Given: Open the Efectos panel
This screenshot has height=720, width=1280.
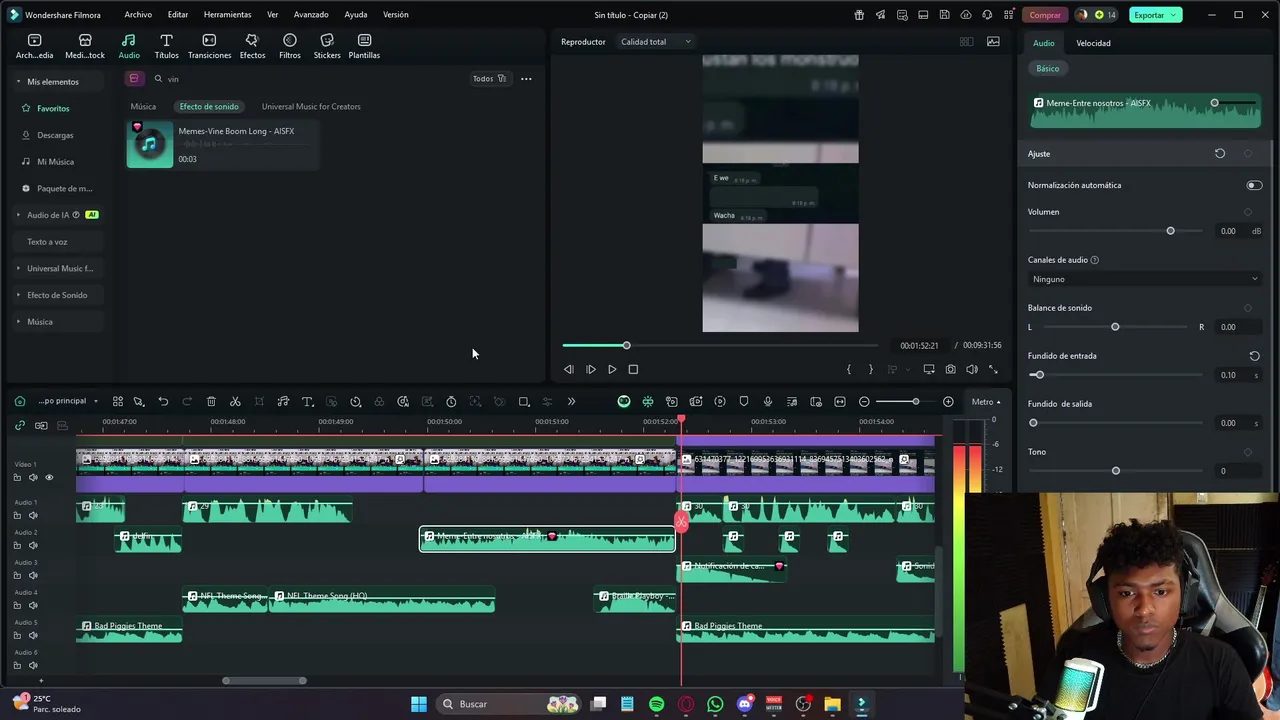Looking at the screenshot, I should 252,46.
